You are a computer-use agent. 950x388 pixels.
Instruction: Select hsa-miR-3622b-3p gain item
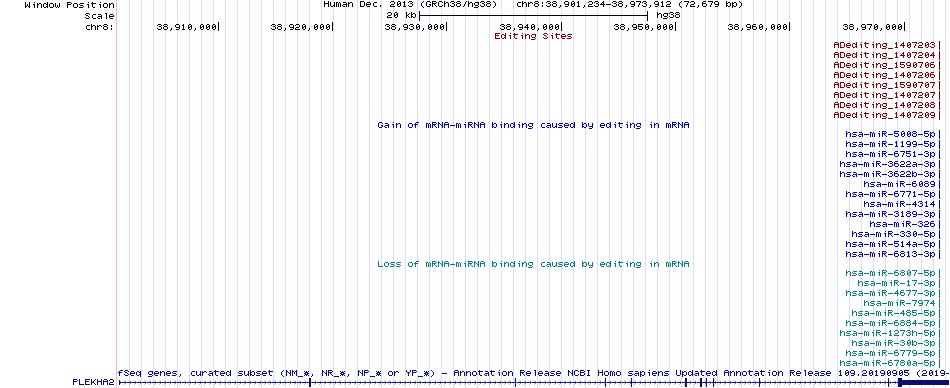(x=888, y=175)
